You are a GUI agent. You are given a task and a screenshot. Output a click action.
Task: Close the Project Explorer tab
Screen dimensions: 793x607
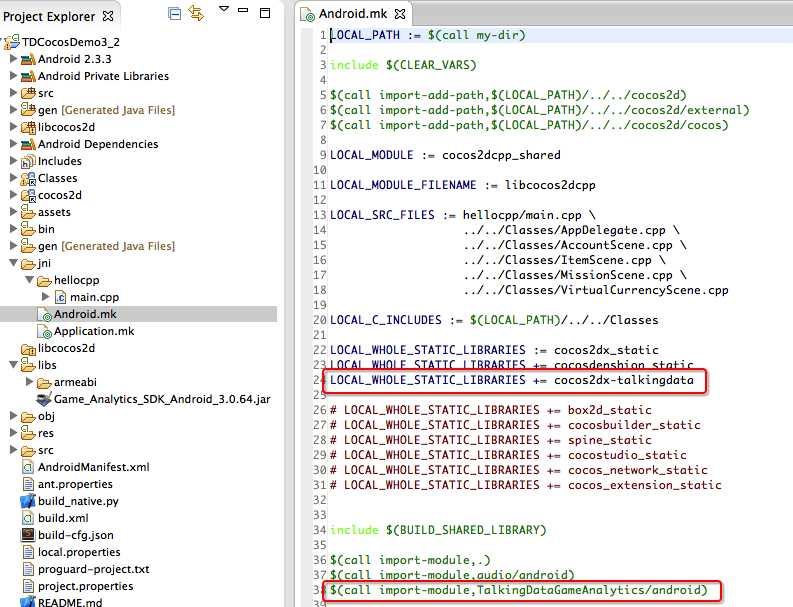(108, 16)
